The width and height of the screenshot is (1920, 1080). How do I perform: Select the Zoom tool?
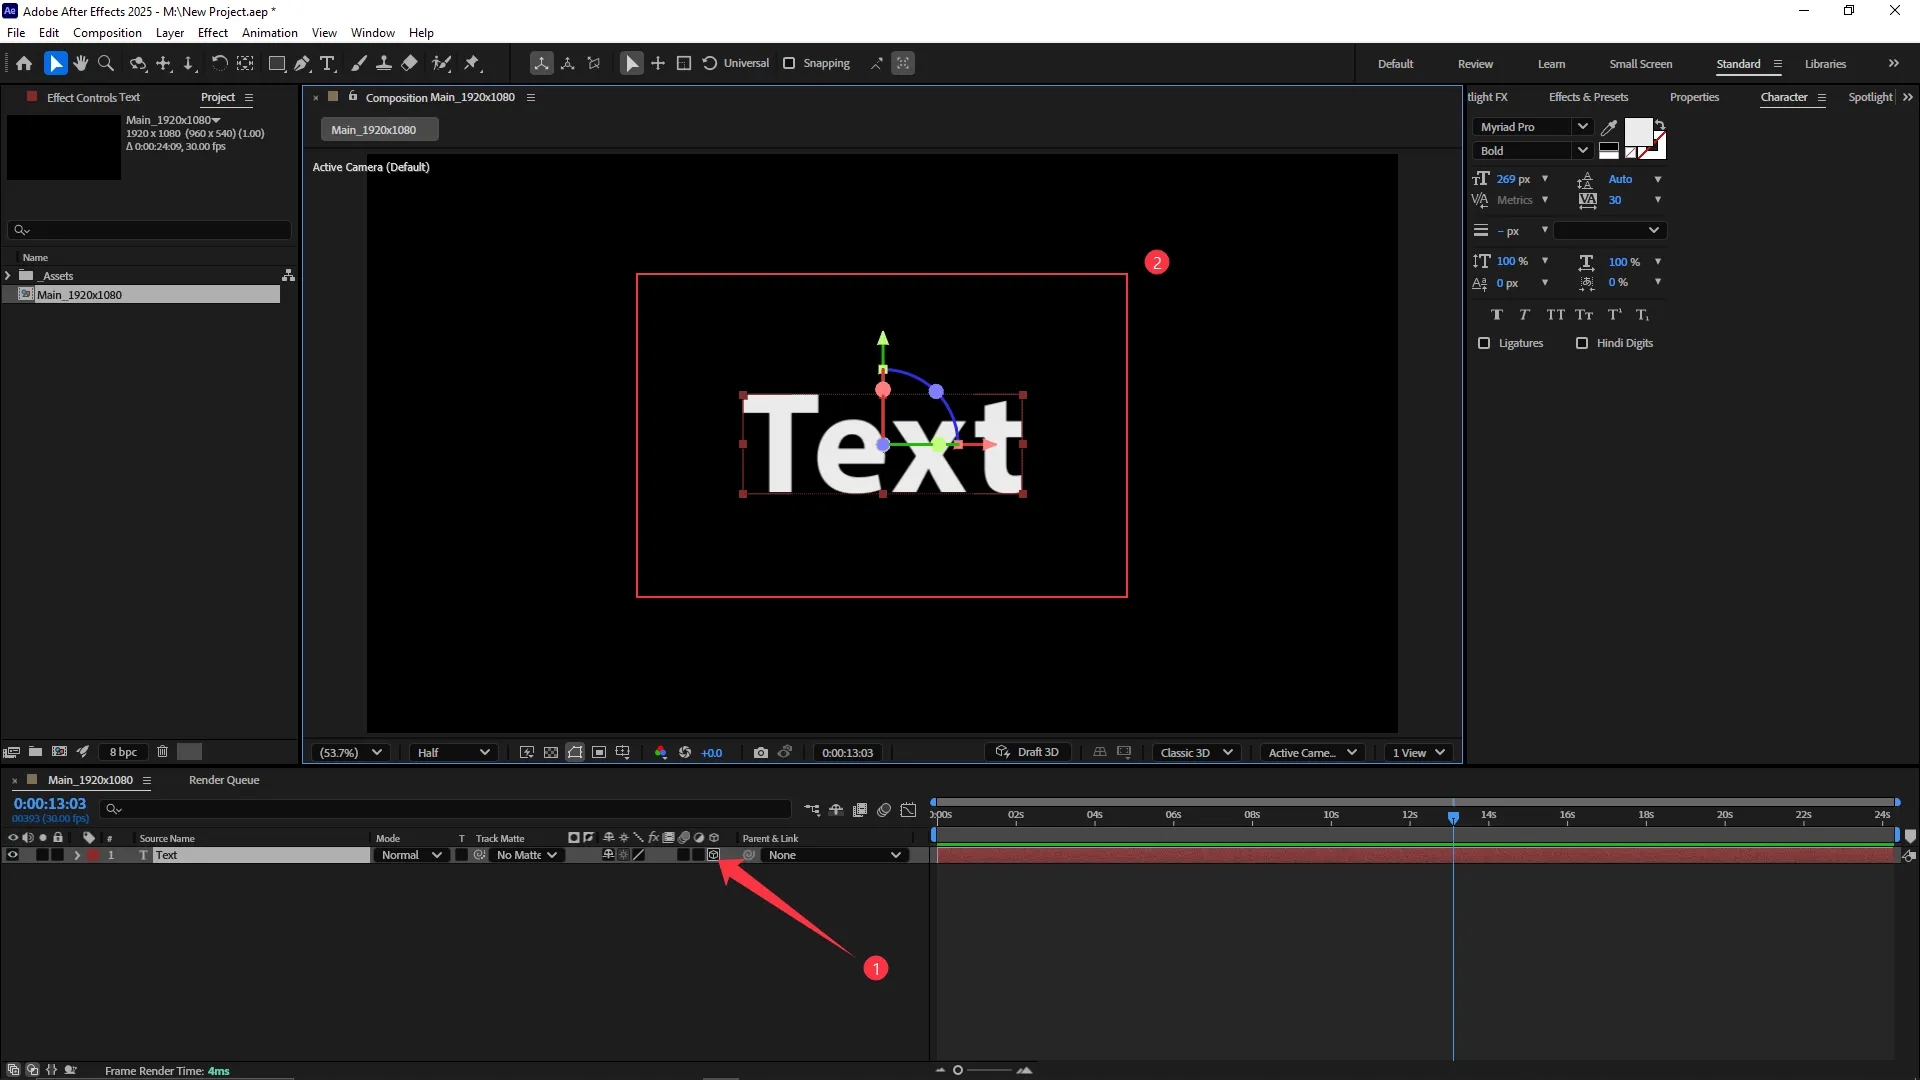point(106,63)
